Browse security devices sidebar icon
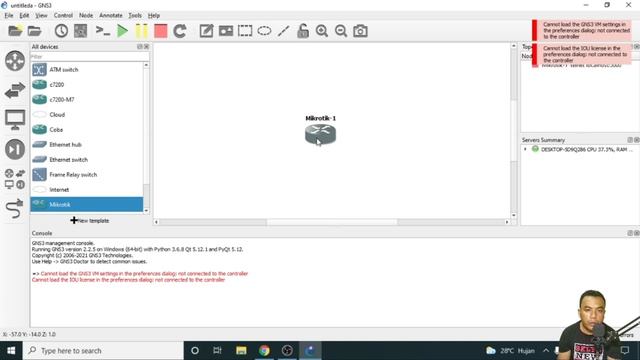 point(15,149)
